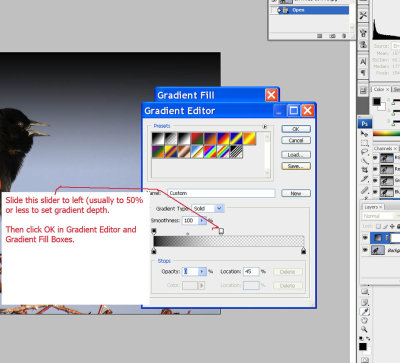Select the Hand tool
Image resolution: width=400 pixels, height=363 pixels.
point(365,321)
